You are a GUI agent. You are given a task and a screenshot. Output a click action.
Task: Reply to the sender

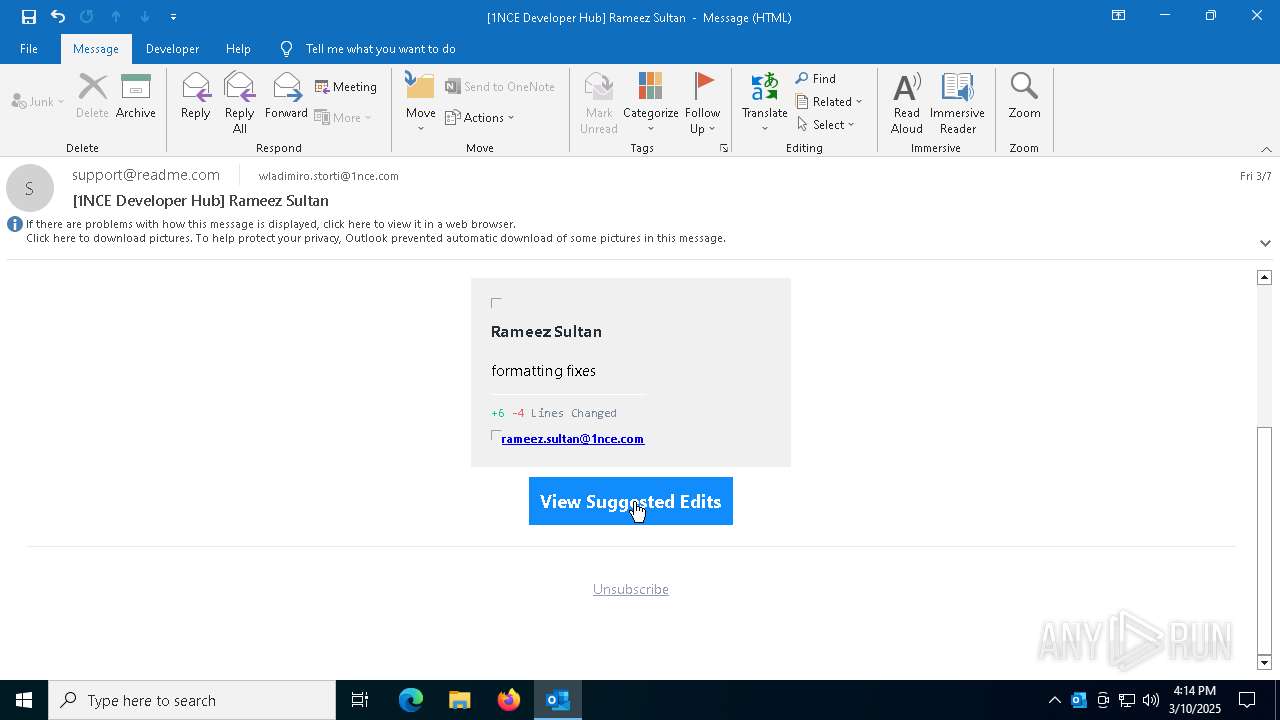tap(195, 97)
